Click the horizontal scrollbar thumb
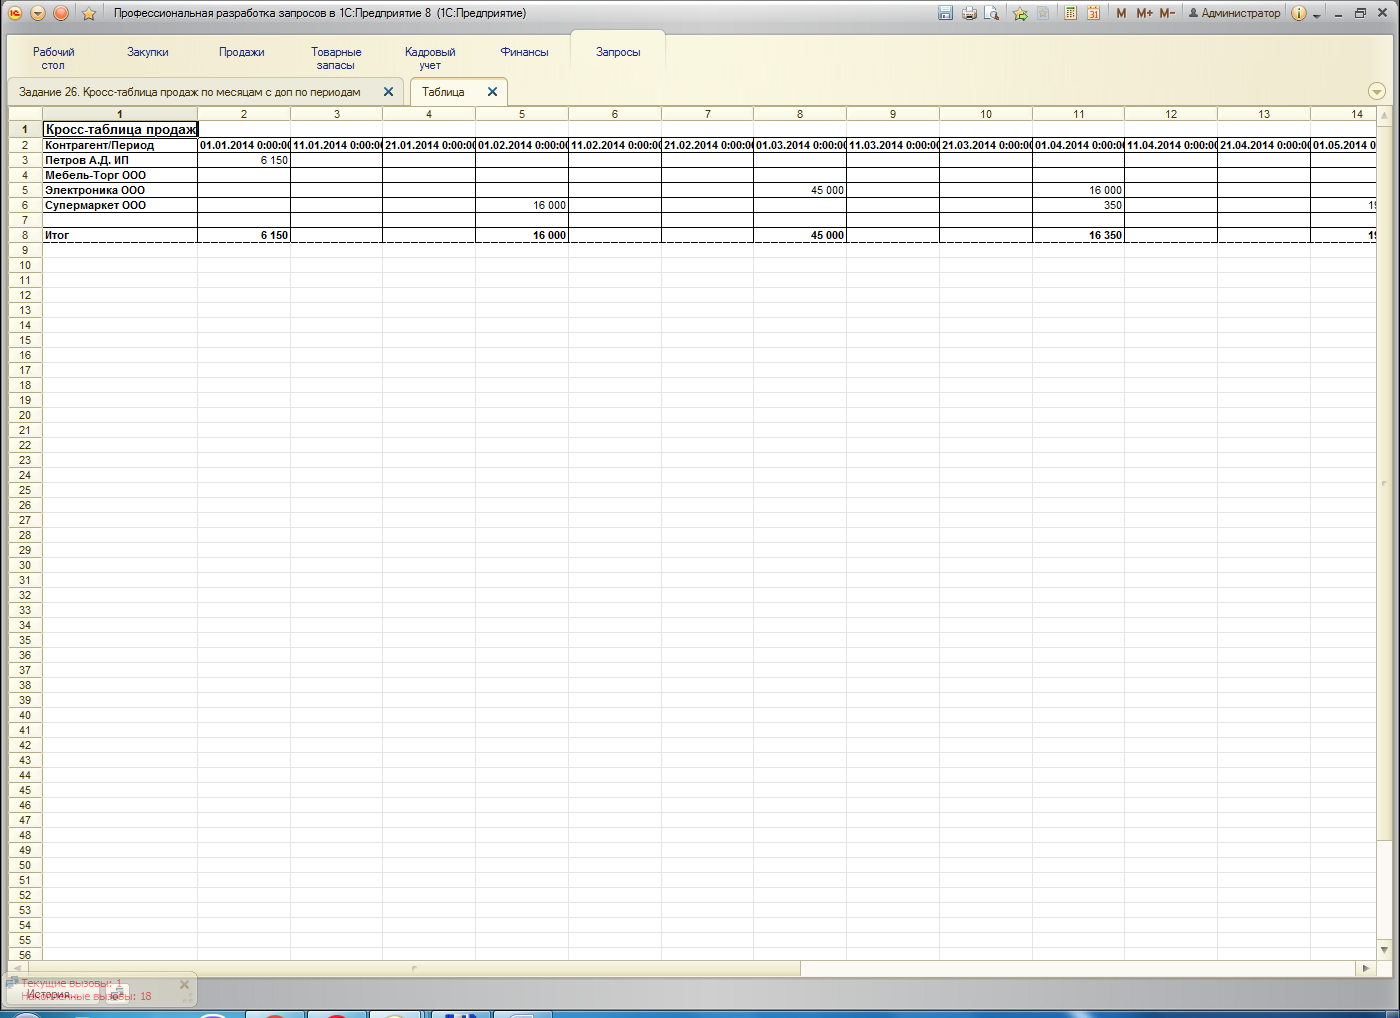The height and width of the screenshot is (1018, 1400). 413,968
